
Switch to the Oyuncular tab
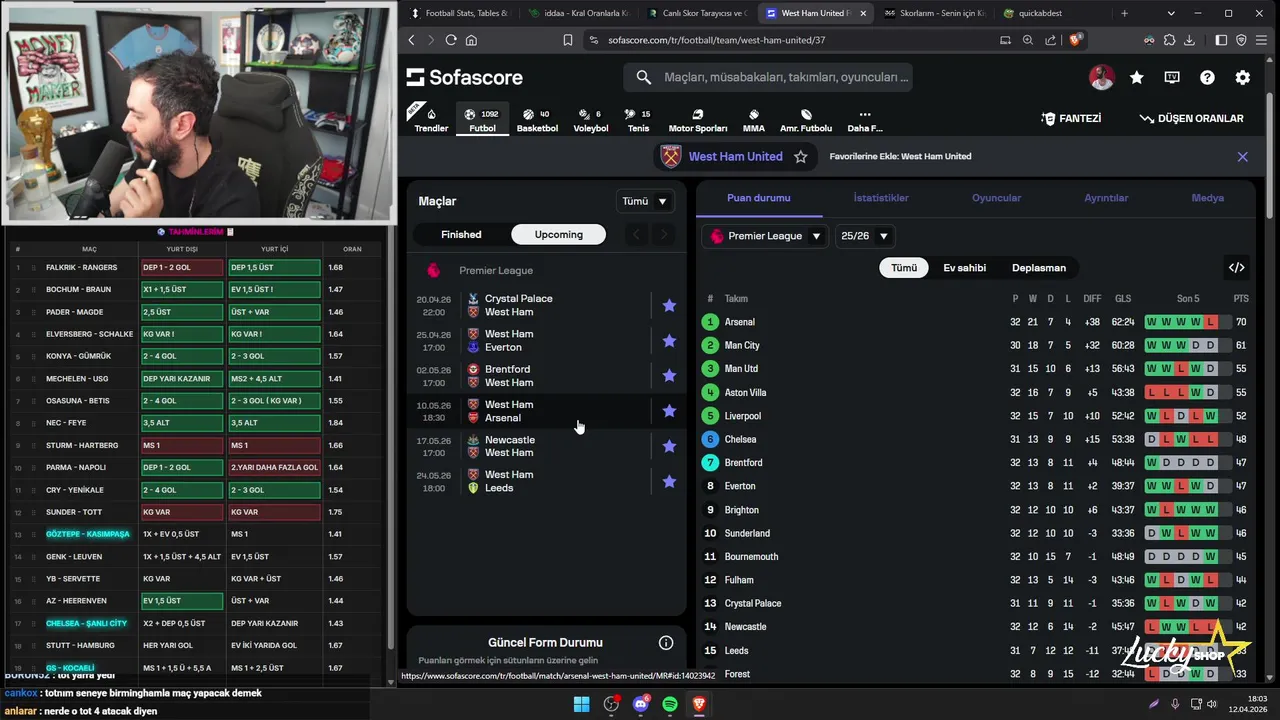tap(996, 198)
